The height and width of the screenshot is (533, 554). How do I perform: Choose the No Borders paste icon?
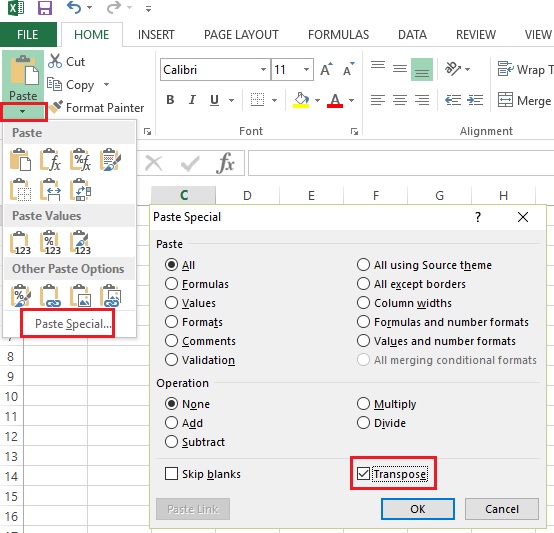20,190
